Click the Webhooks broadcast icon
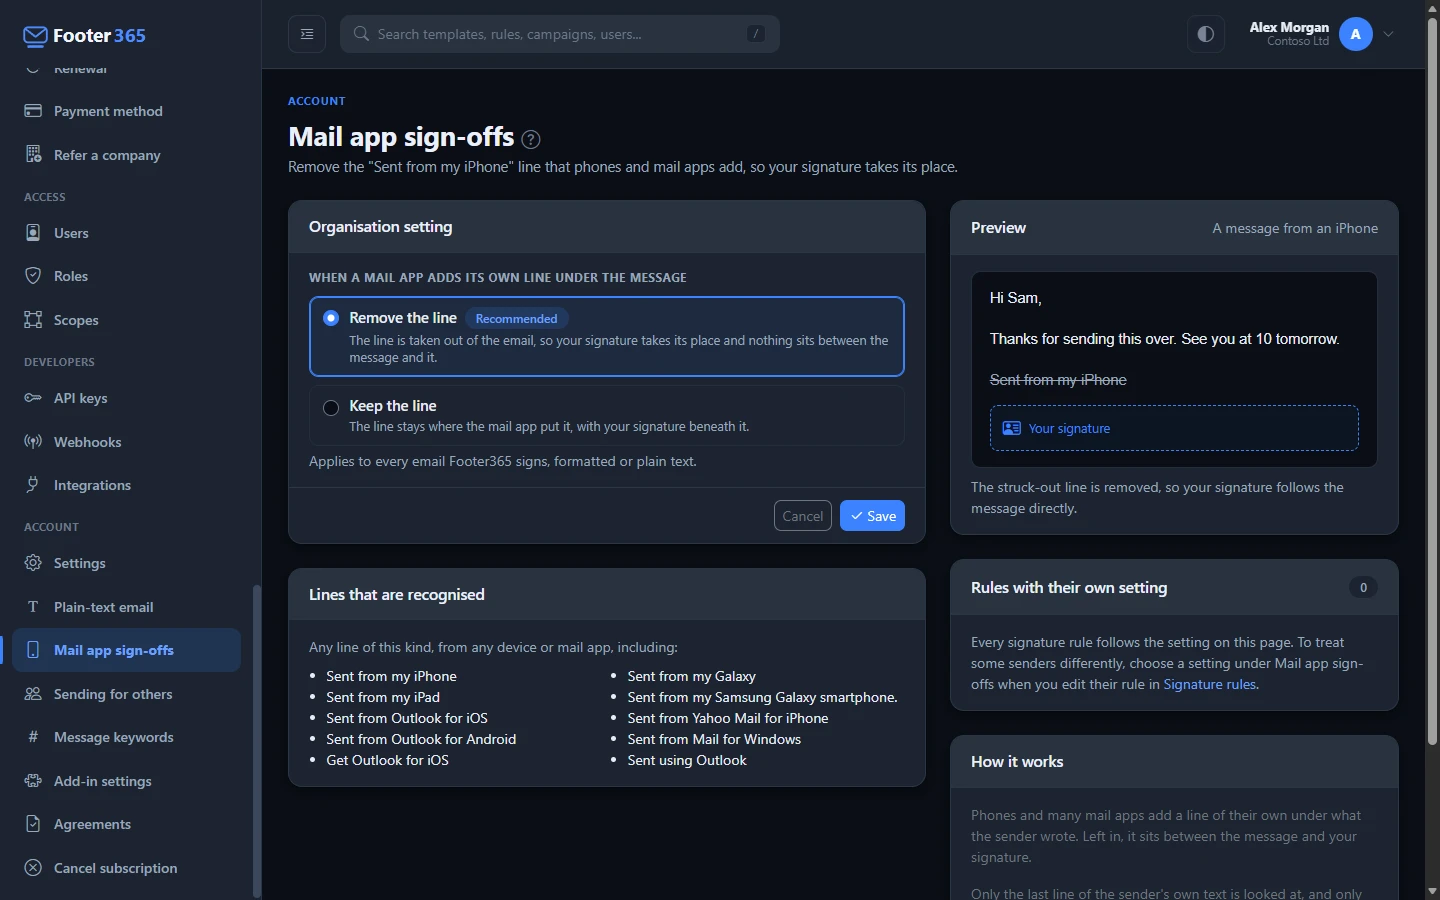The image size is (1440, 900). pos(33,441)
